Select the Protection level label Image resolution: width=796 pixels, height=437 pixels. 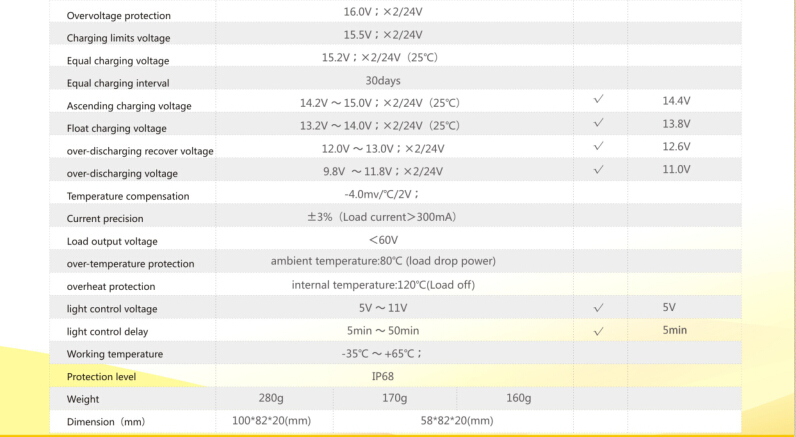click(x=101, y=377)
